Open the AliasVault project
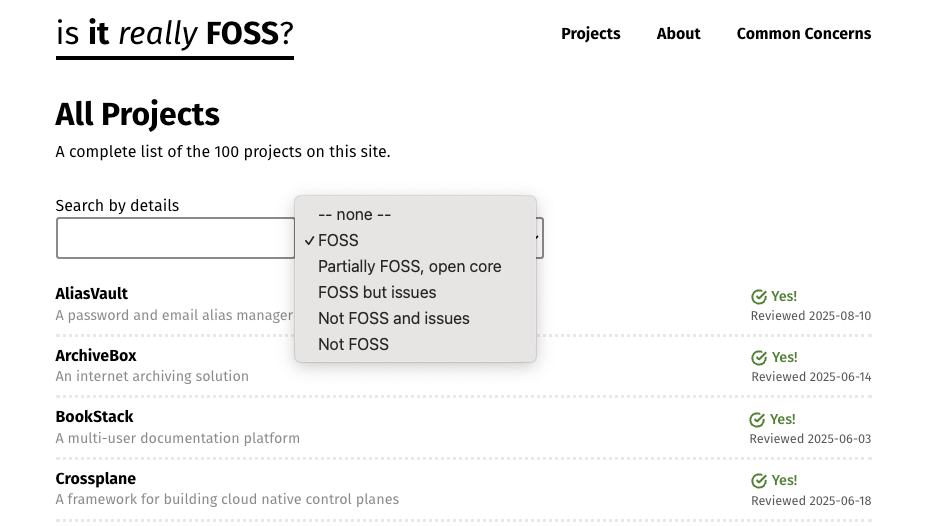 pyautogui.click(x=92, y=294)
